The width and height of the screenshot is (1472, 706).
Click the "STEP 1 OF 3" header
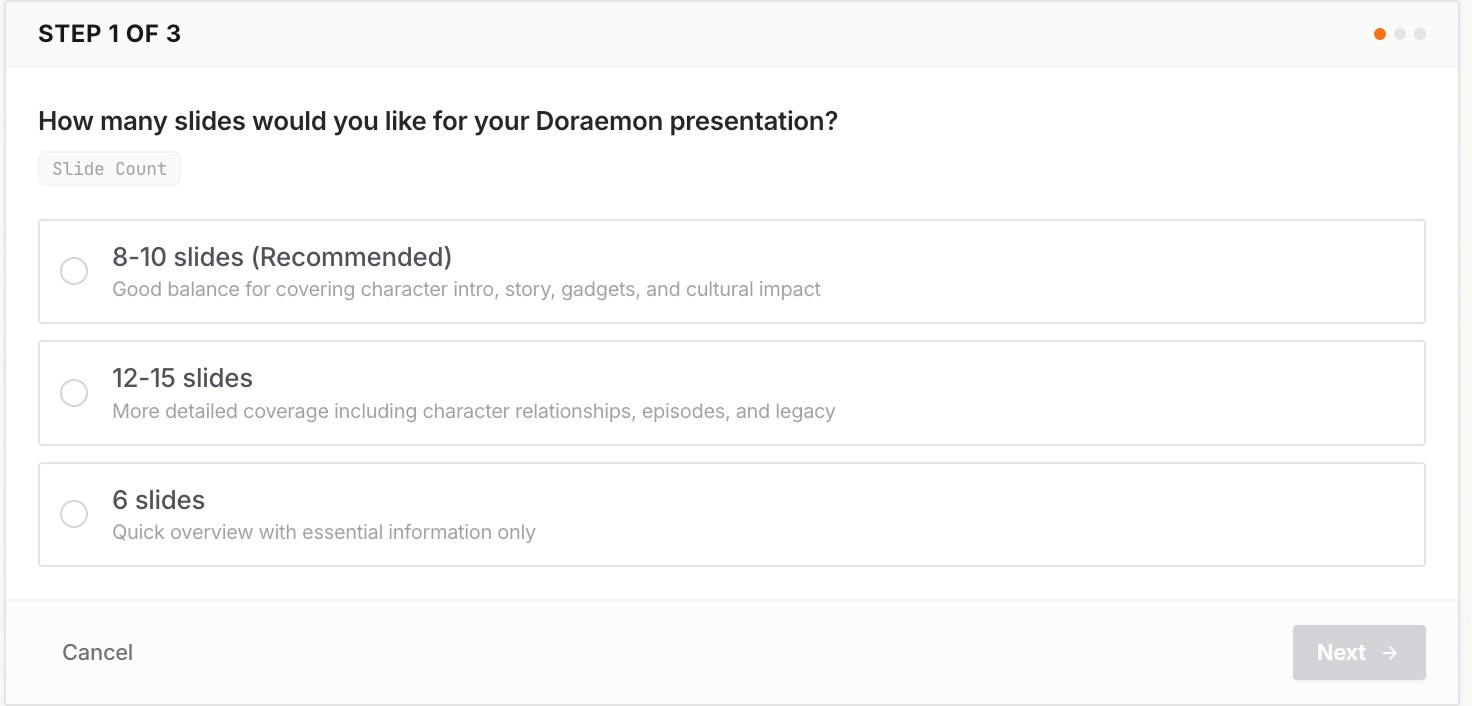pyautogui.click(x=109, y=34)
